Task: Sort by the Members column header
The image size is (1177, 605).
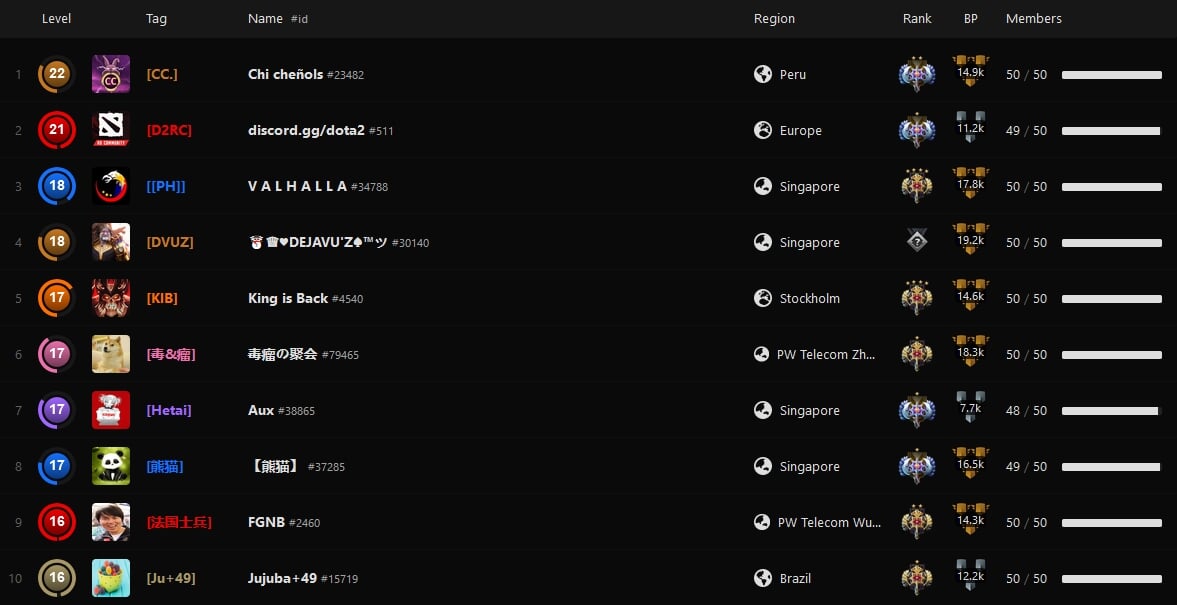Action: tap(1033, 19)
